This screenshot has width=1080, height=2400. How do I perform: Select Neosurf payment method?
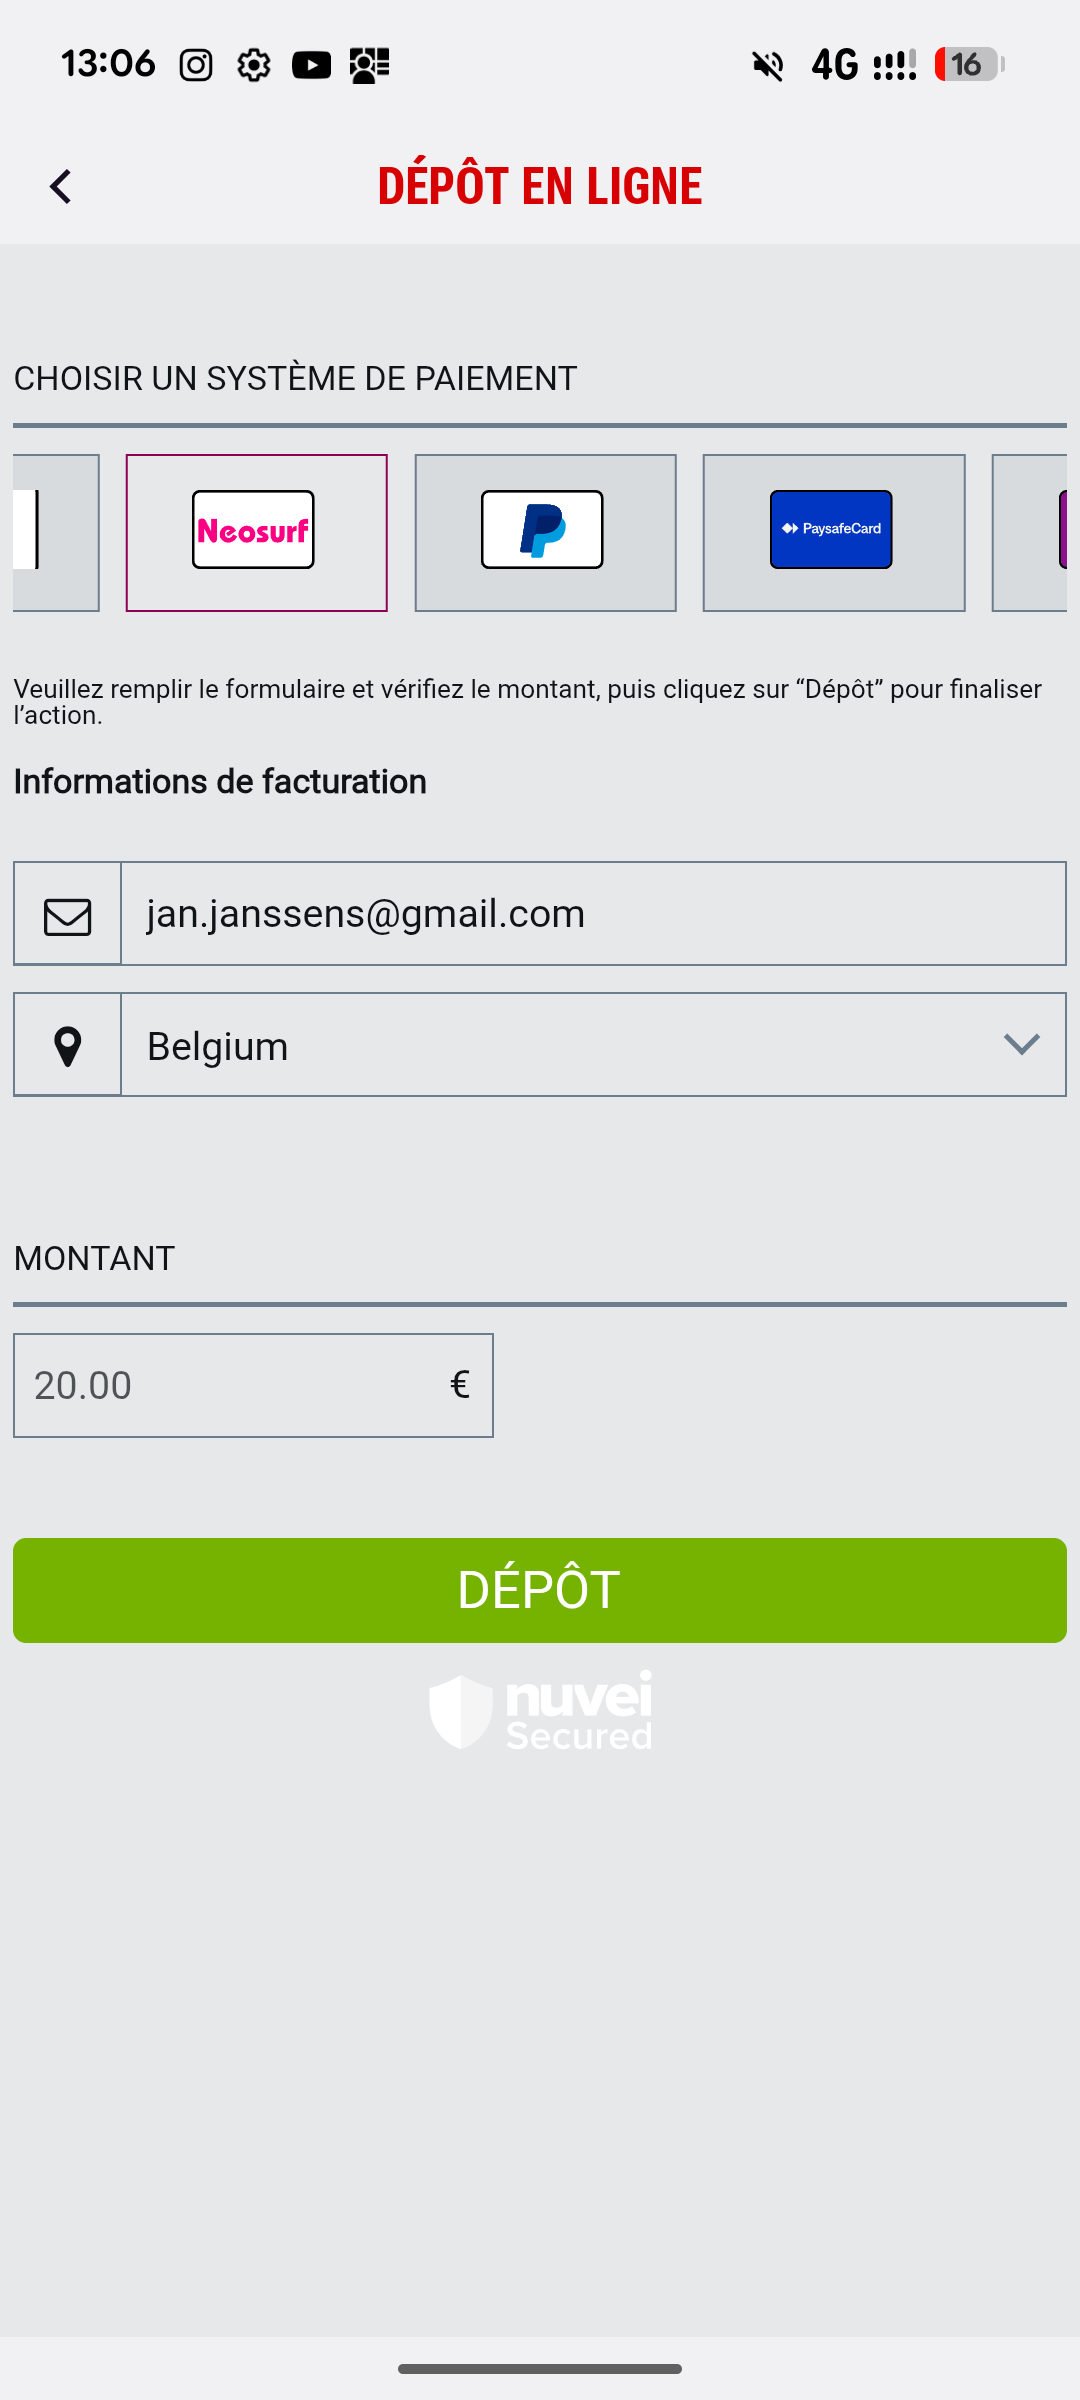(256, 532)
